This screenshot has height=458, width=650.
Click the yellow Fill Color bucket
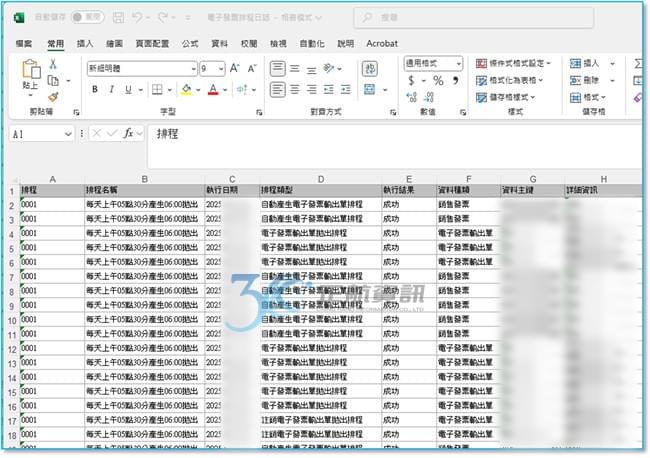click(187, 89)
